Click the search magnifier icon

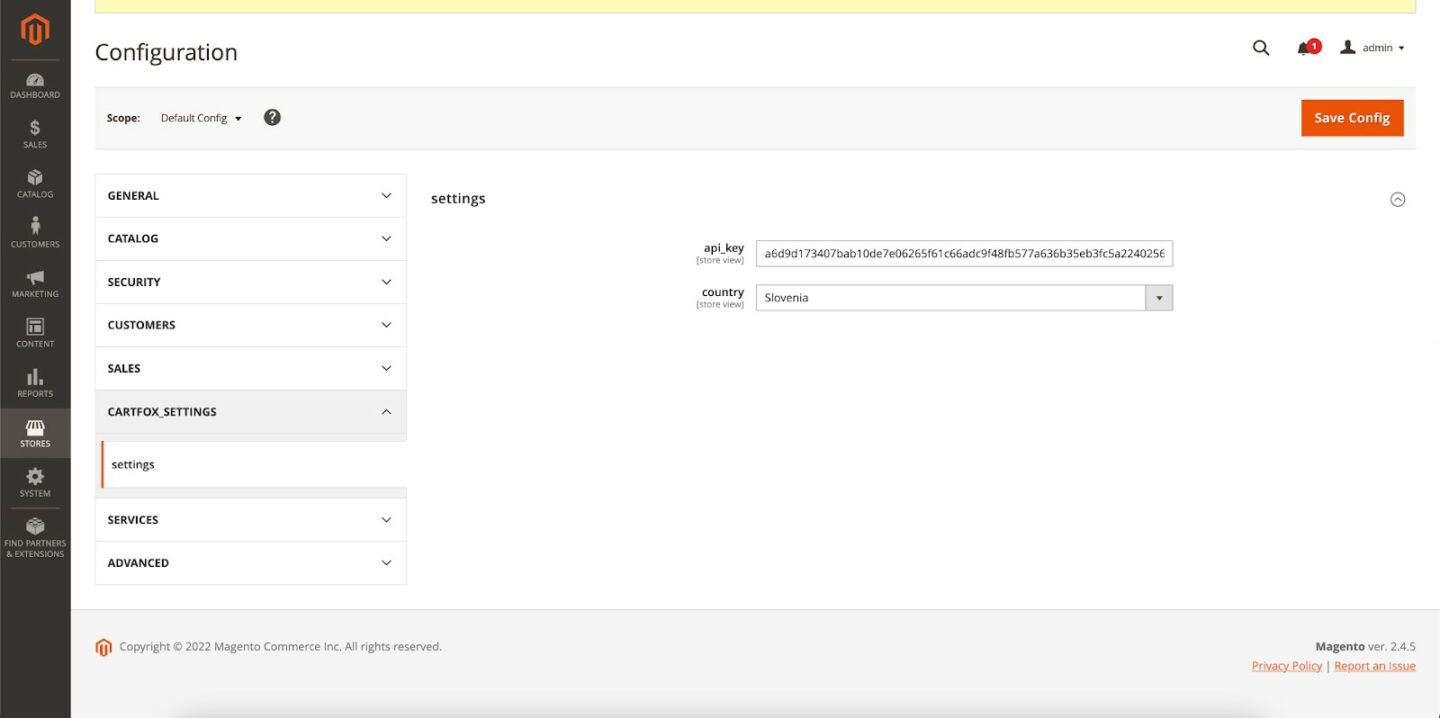(x=1261, y=48)
